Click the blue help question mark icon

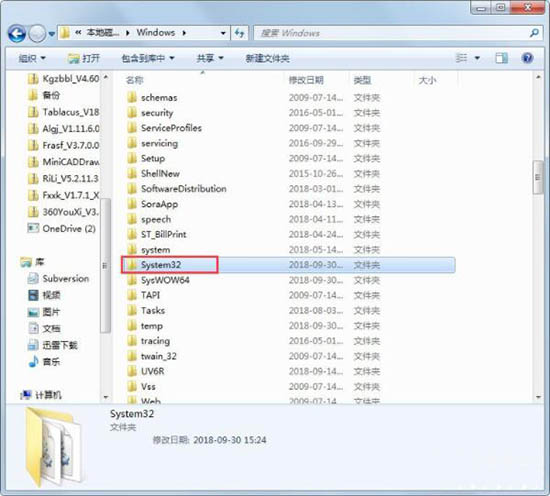click(x=527, y=58)
